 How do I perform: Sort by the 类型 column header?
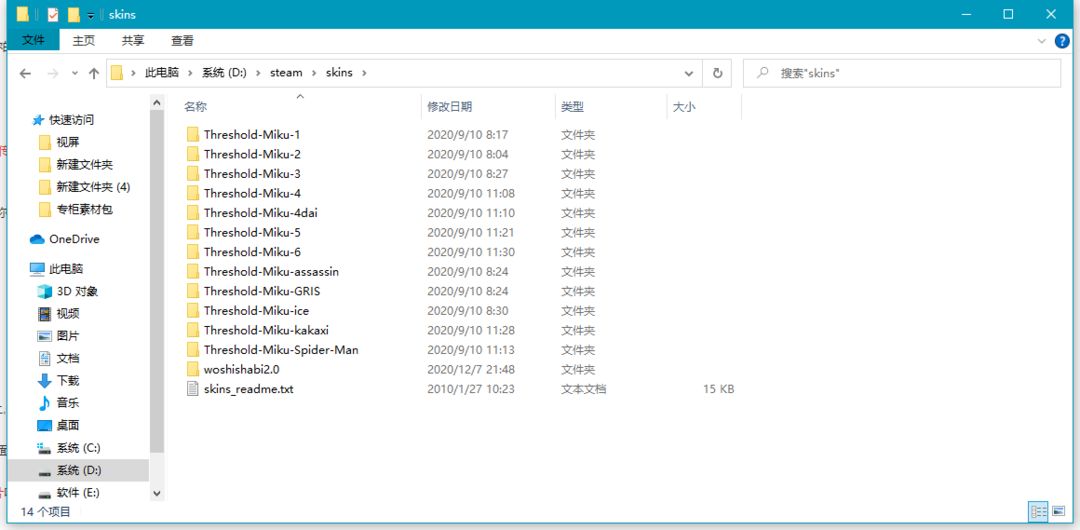click(572, 107)
